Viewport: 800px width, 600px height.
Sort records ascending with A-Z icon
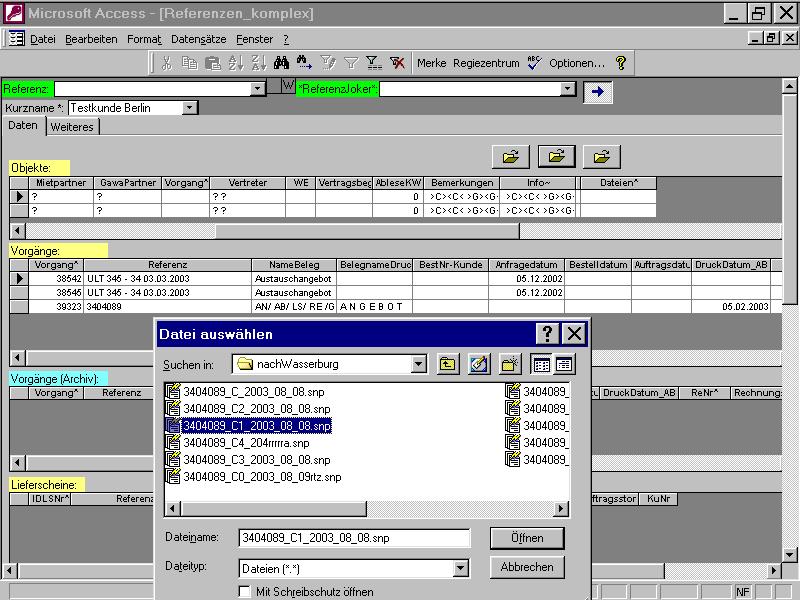coord(236,62)
